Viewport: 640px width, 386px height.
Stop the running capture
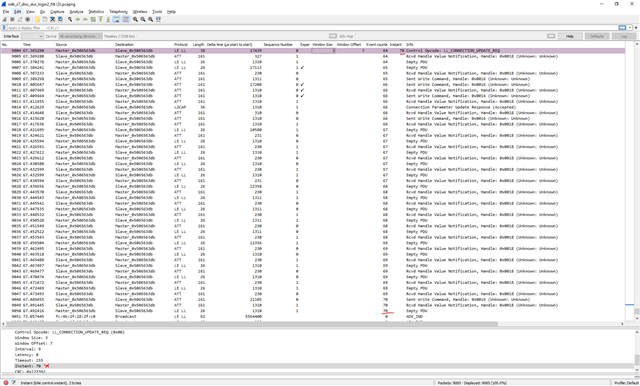(12, 19)
